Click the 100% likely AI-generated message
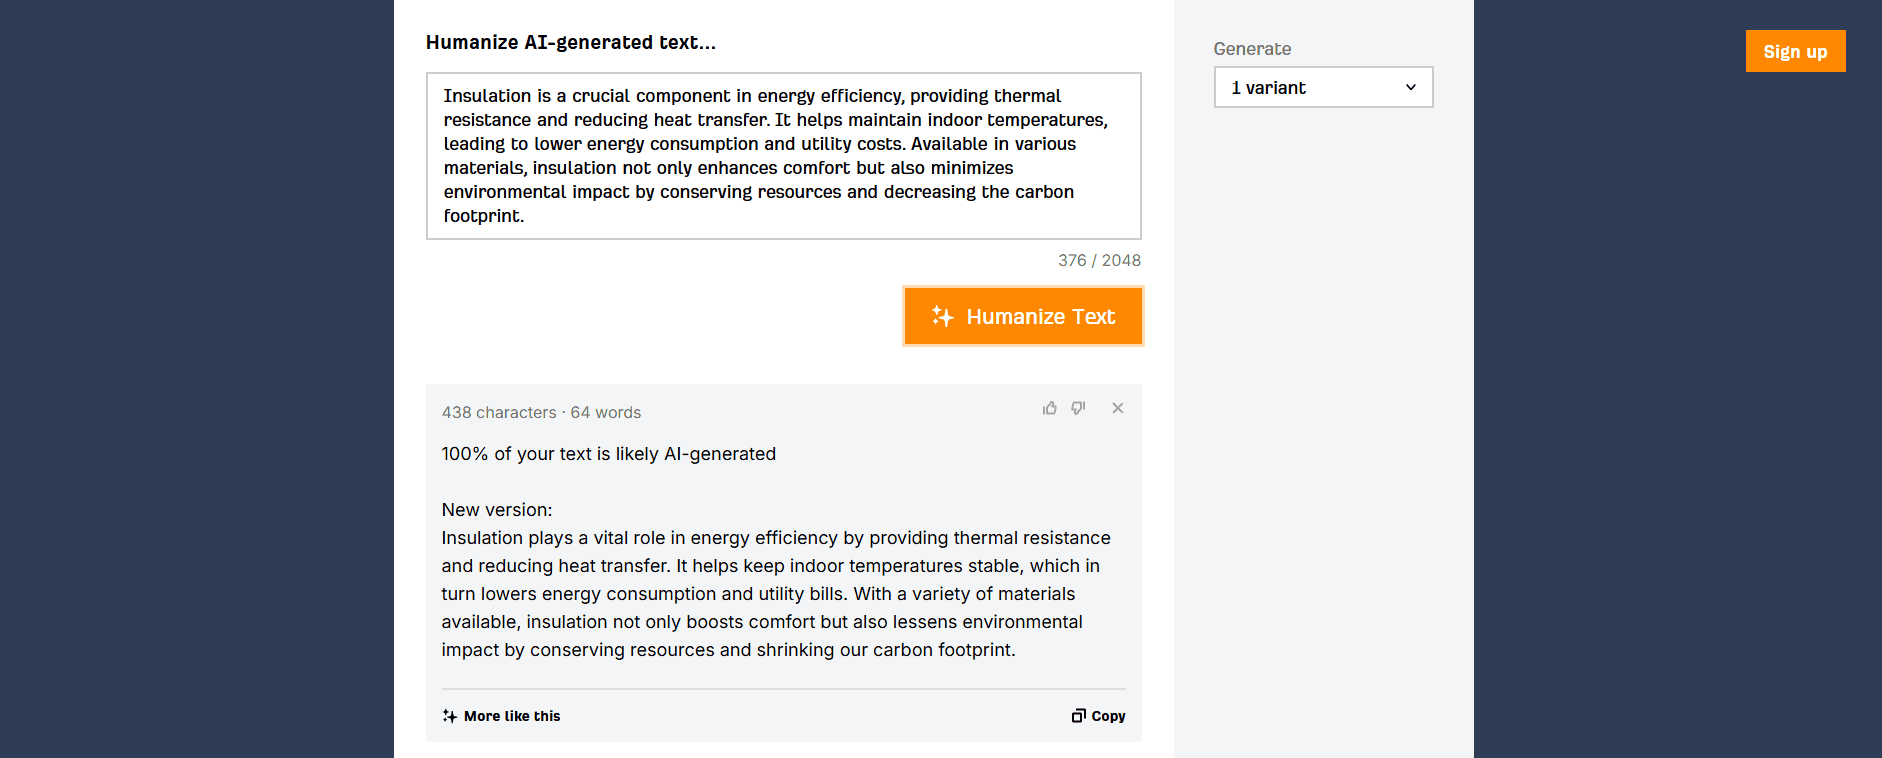1882x758 pixels. point(608,454)
